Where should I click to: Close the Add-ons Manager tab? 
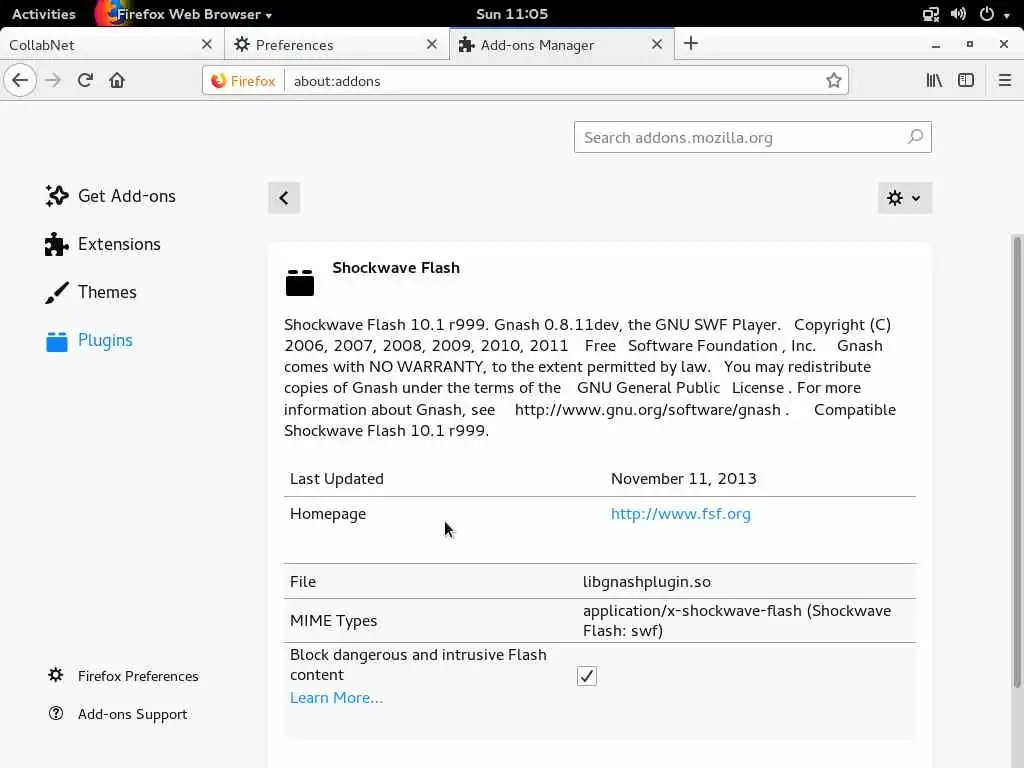pyautogui.click(x=657, y=44)
